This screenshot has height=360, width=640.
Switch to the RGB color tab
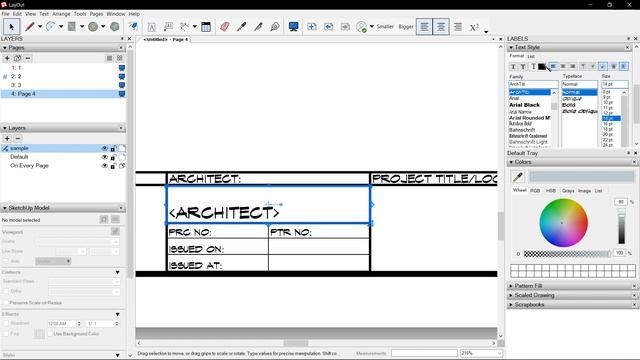pos(535,191)
